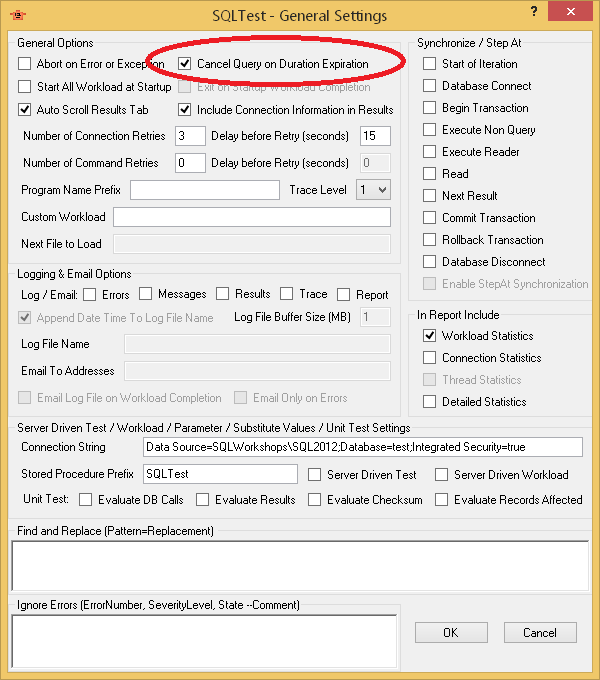Check Evaluate Results unit test
Image resolution: width=600 pixels, height=680 pixels.
point(202,500)
